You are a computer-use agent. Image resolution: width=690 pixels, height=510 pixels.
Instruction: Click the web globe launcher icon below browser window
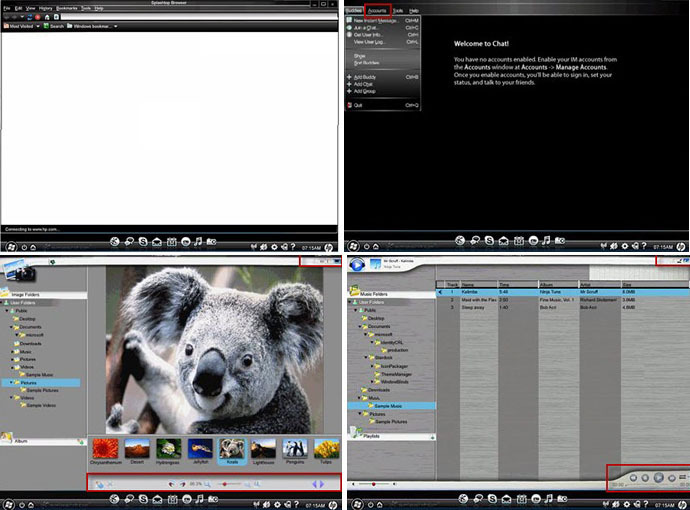[114, 242]
